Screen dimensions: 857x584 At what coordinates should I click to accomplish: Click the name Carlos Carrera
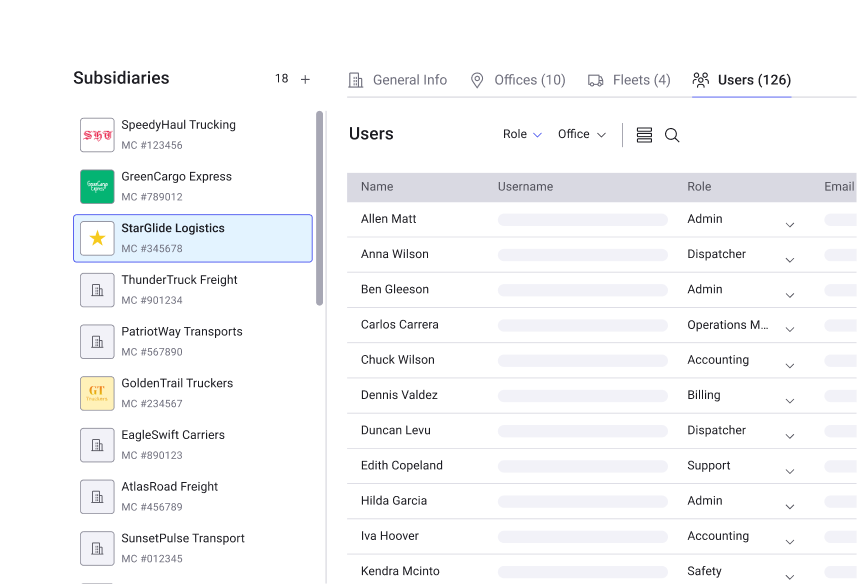[x=400, y=325]
